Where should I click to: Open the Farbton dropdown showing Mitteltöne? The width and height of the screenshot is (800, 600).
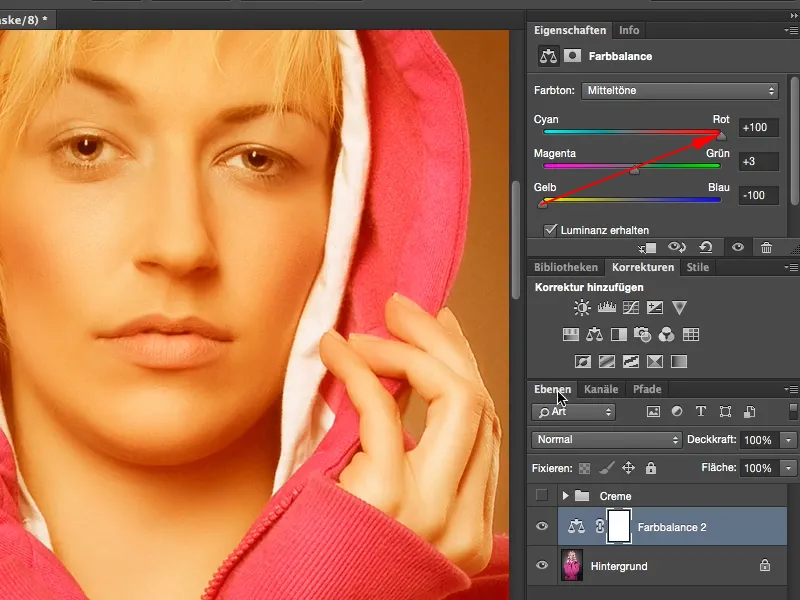680,90
